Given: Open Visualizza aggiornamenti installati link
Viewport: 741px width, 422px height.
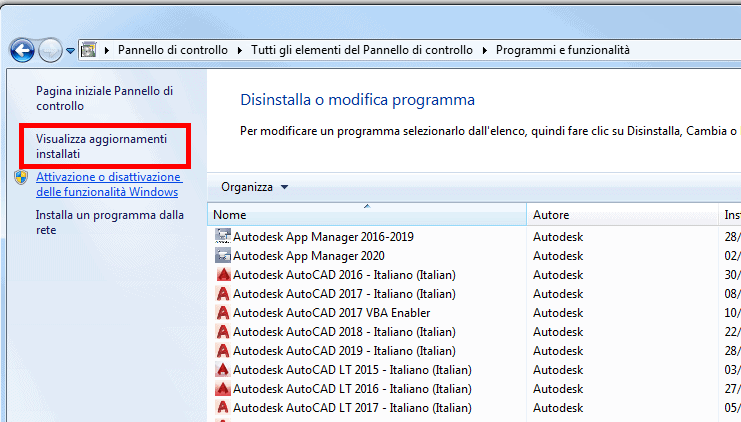Looking at the screenshot, I should click(102, 146).
